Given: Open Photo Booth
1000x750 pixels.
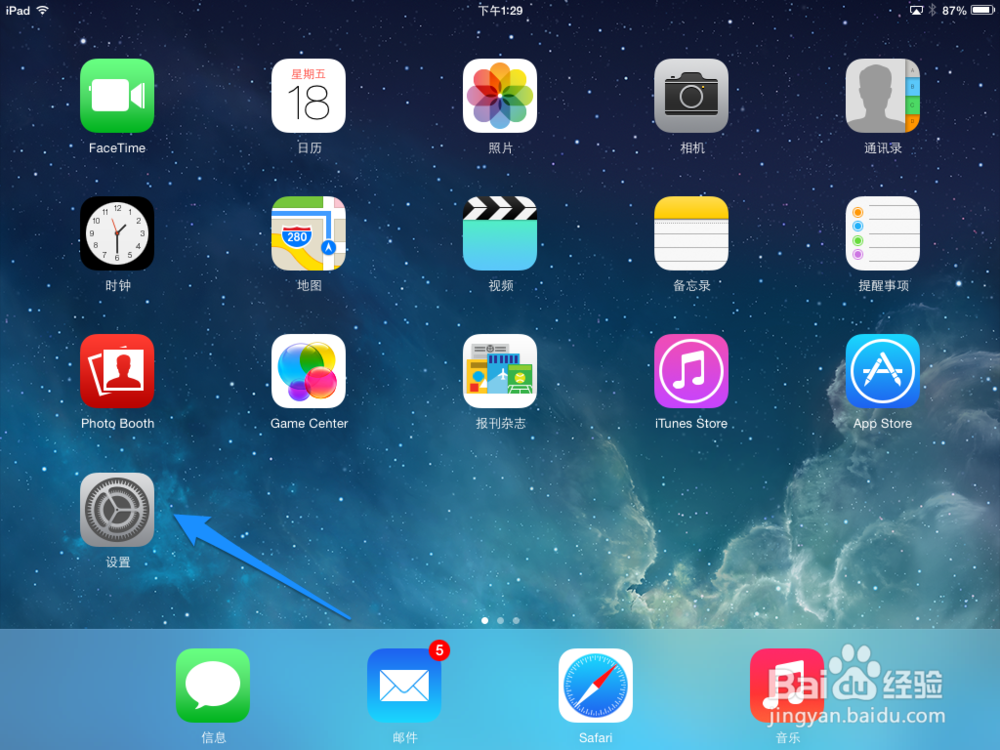Looking at the screenshot, I should pyautogui.click(x=117, y=371).
